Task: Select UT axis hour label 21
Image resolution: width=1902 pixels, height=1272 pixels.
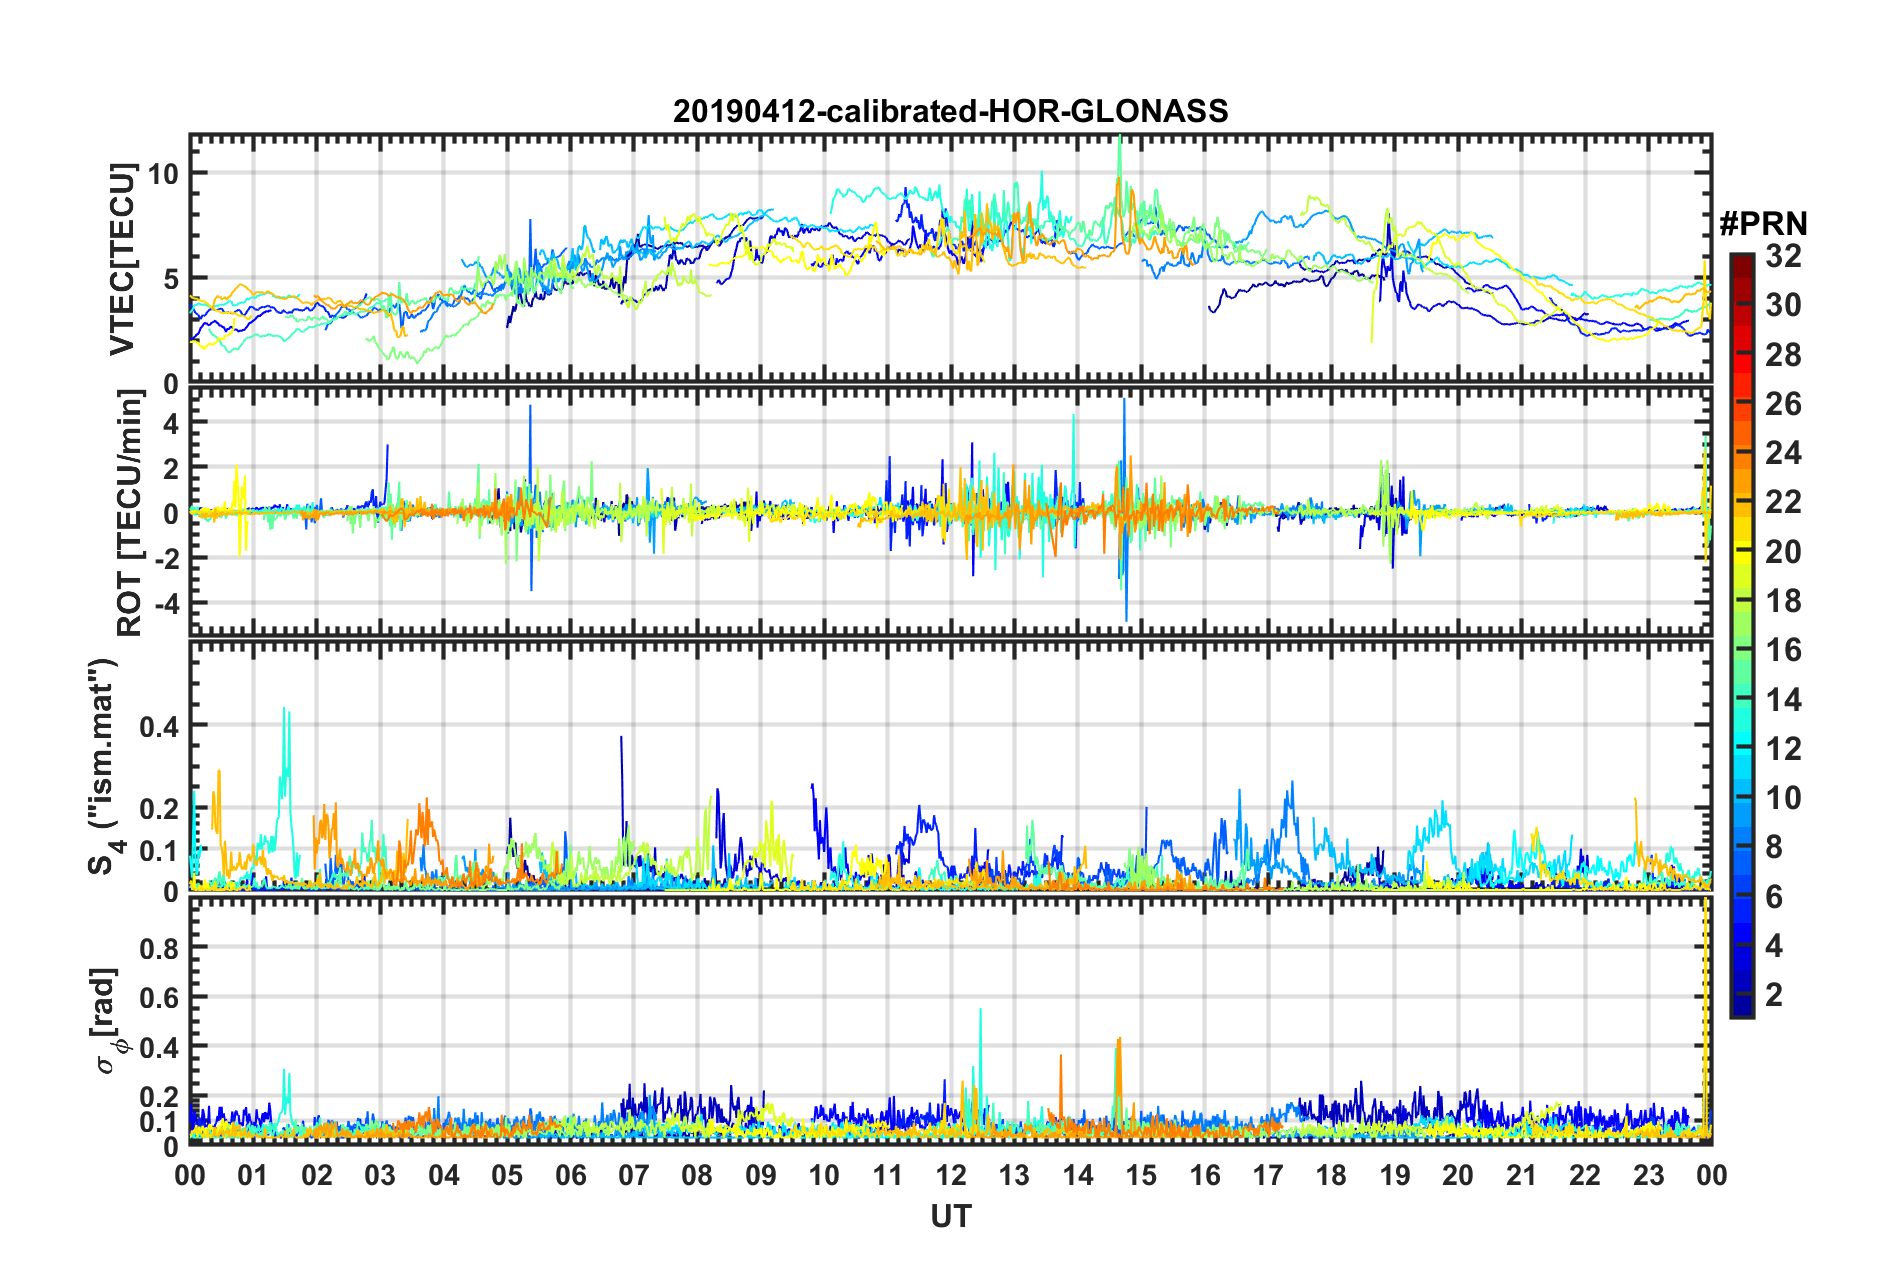Action: [1522, 1175]
